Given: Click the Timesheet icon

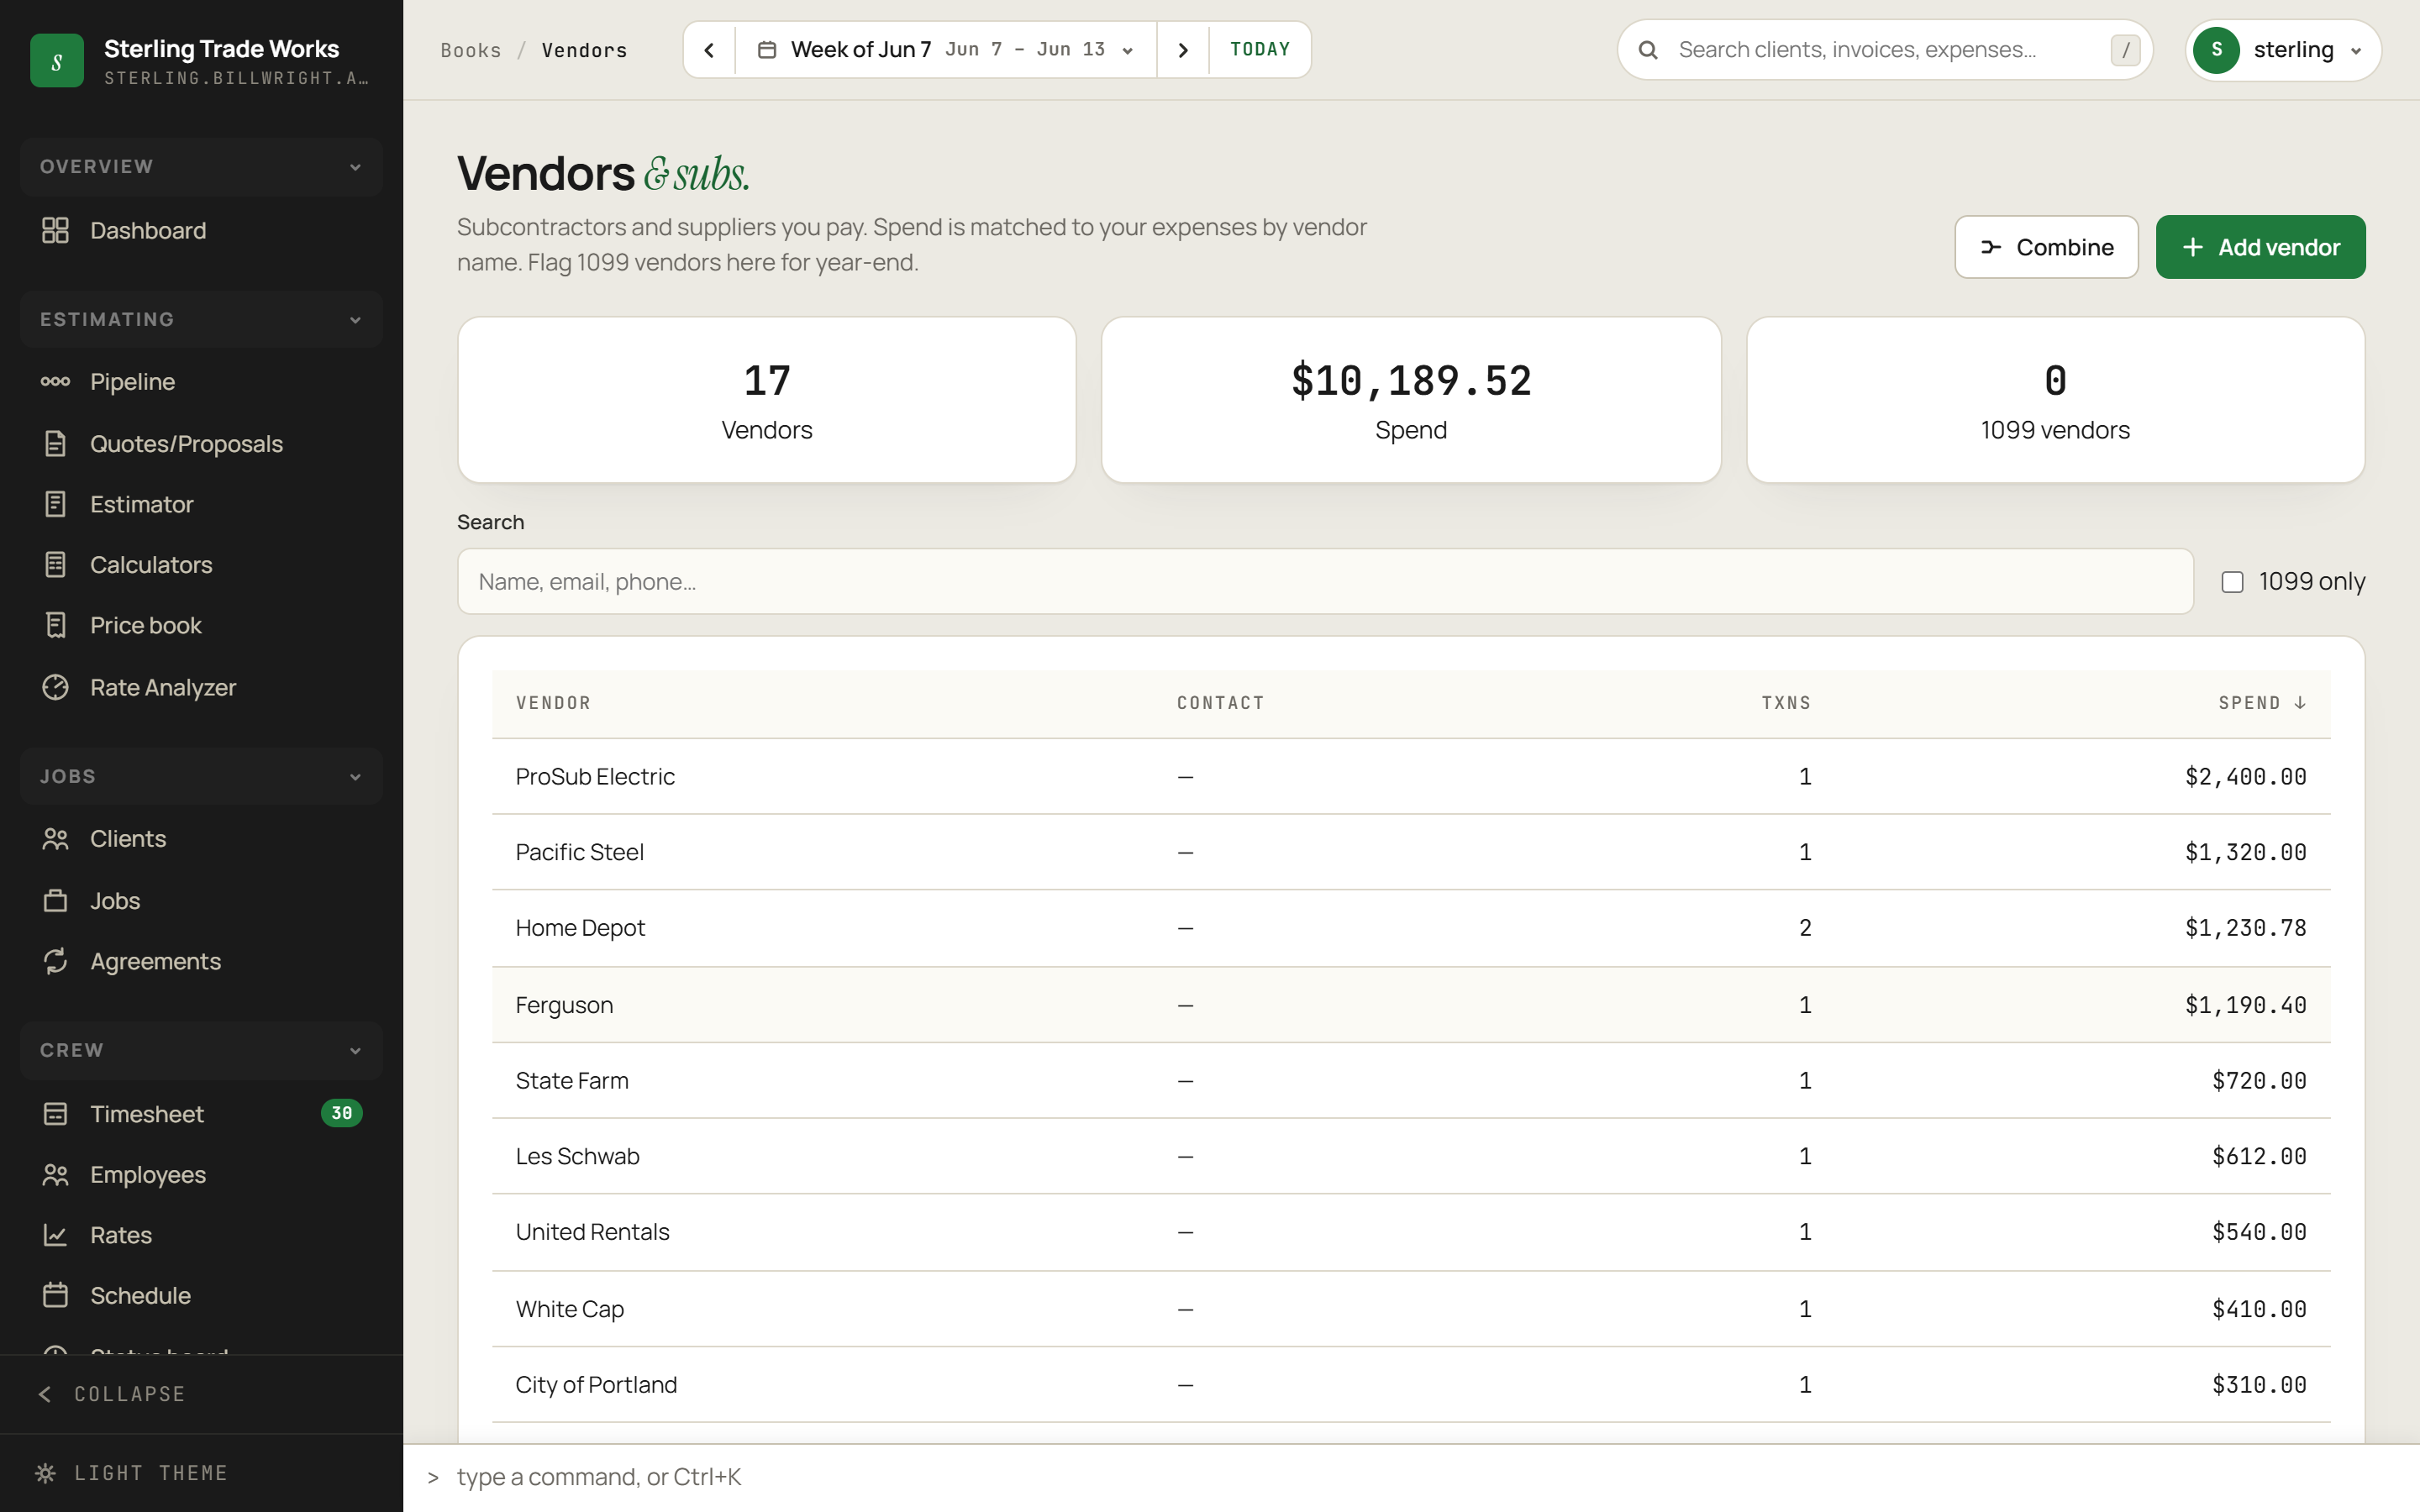Looking at the screenshot, I should [55, 1113].
